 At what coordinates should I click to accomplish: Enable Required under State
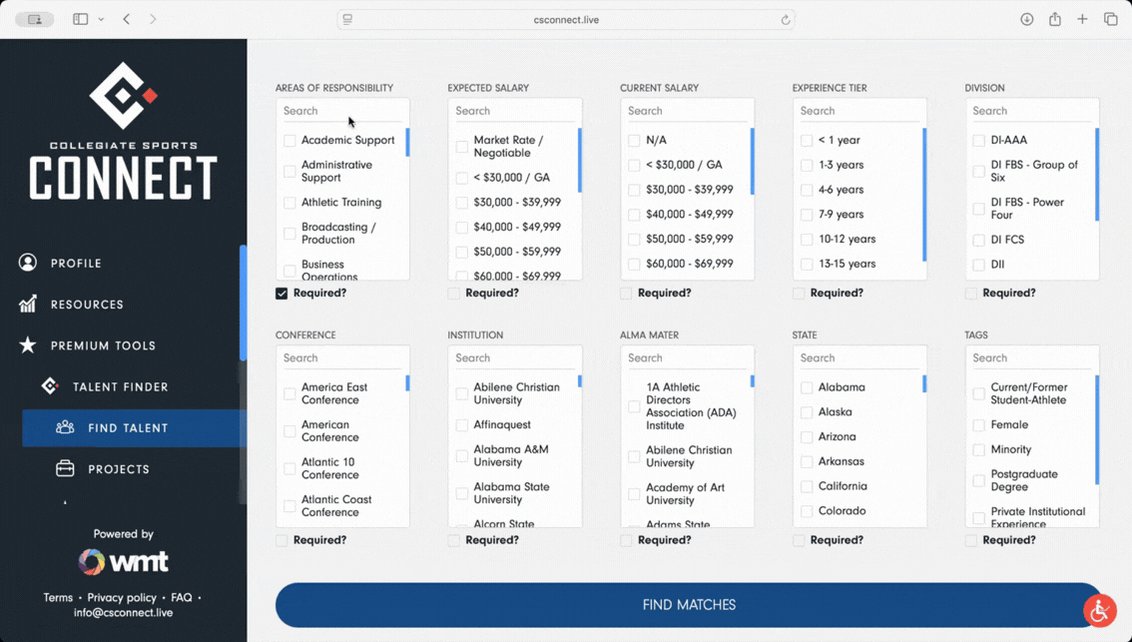pos(798,540)
